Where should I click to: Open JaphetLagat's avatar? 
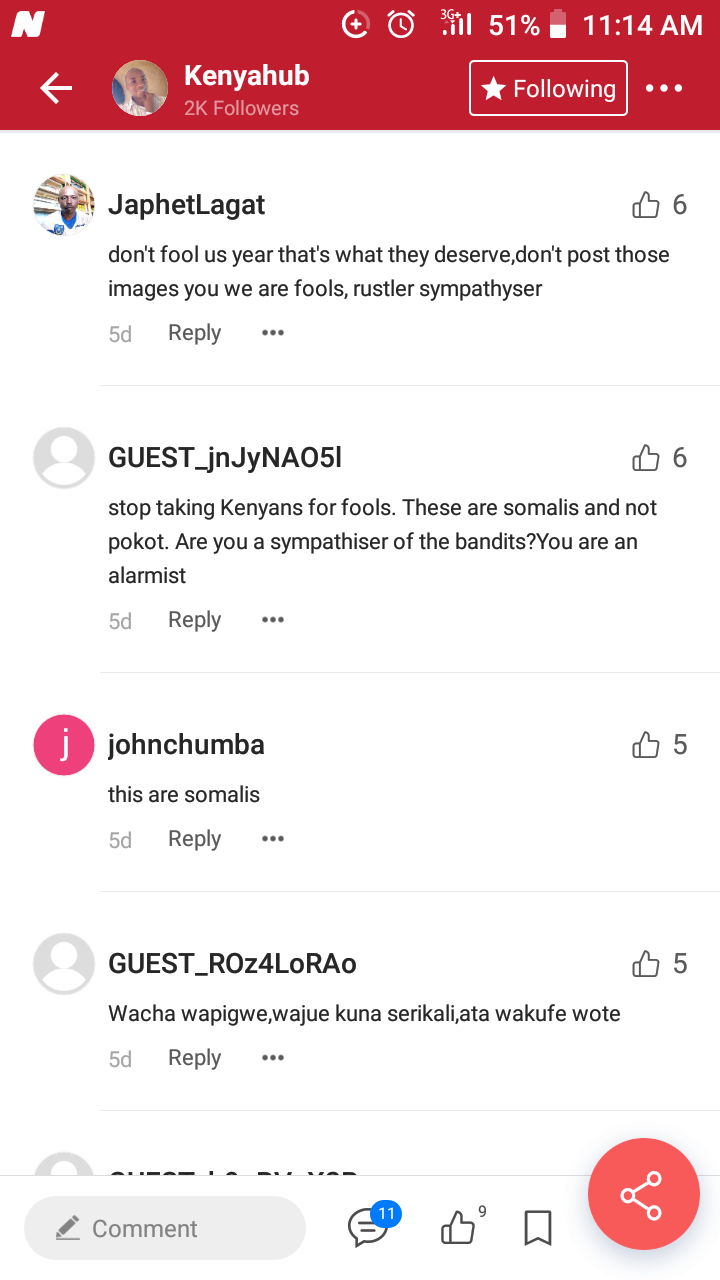click(x=64, y=205)
